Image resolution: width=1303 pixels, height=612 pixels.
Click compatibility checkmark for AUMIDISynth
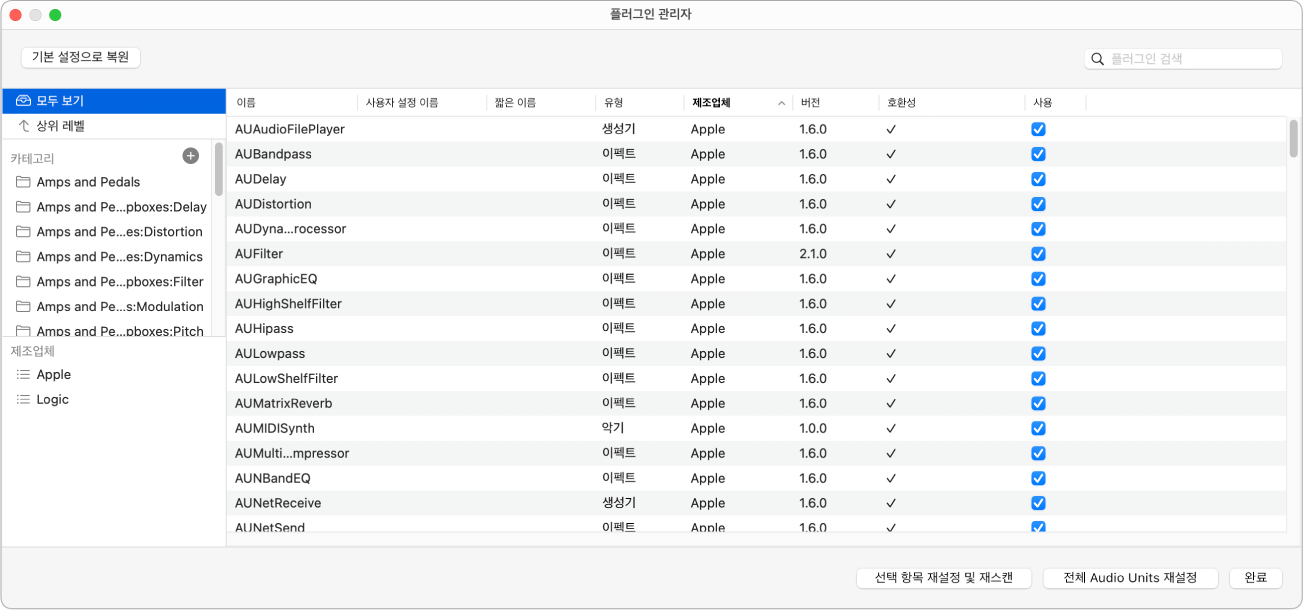point(891,428)
